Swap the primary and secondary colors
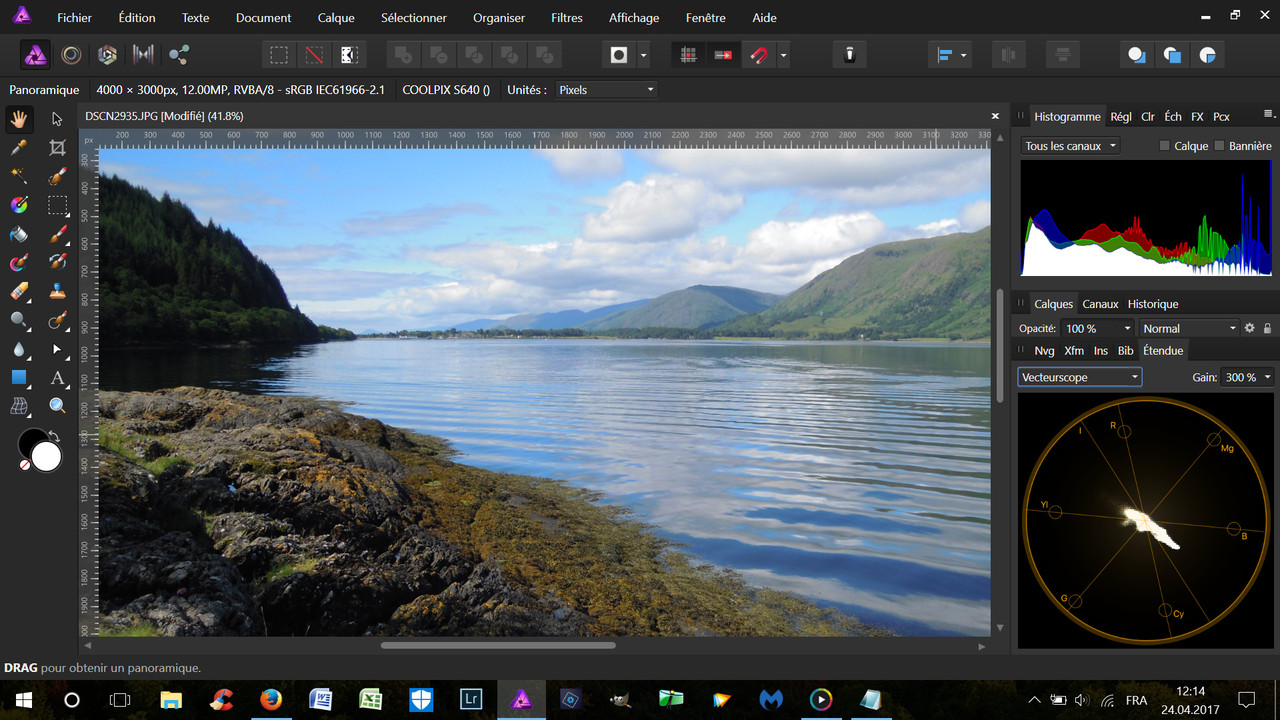The width and height of the screenshot is (1280, 720). [53, 436]
